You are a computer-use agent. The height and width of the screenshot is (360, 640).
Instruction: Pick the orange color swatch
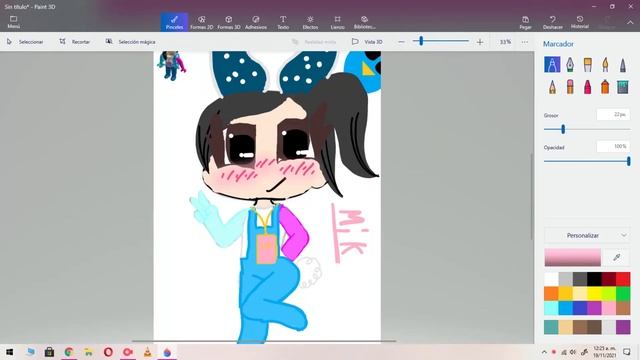[x=551, y=293]
